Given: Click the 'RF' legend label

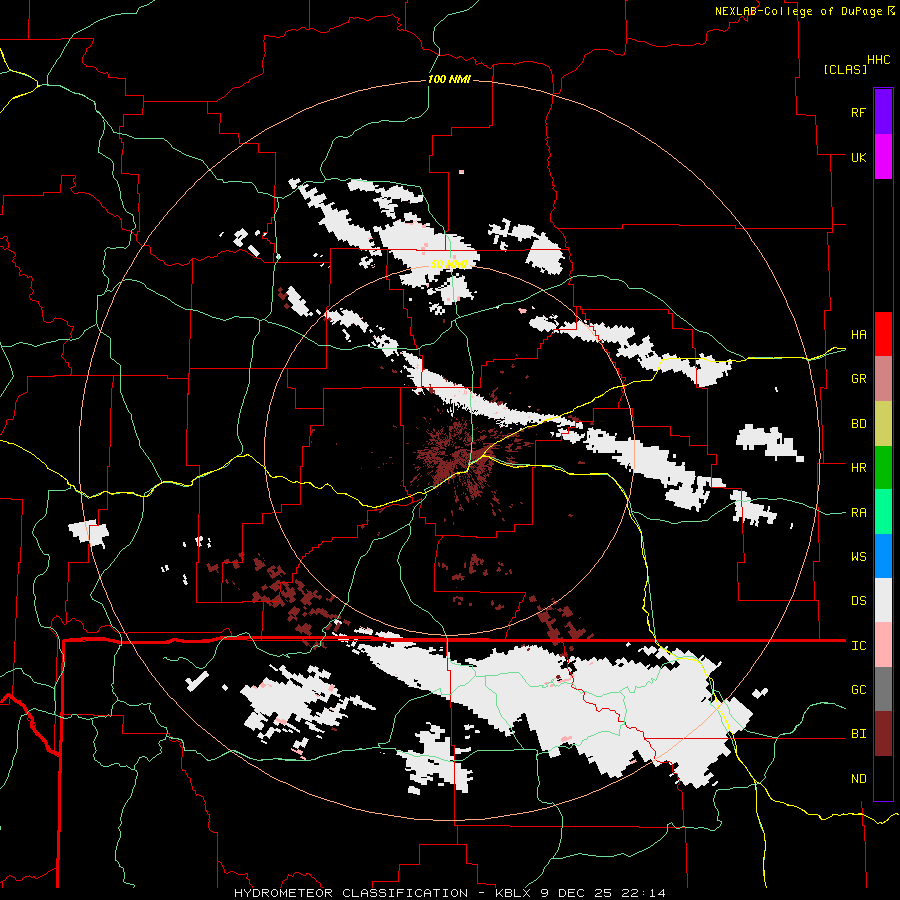Looking at the screenshot, I should point(858,112).
